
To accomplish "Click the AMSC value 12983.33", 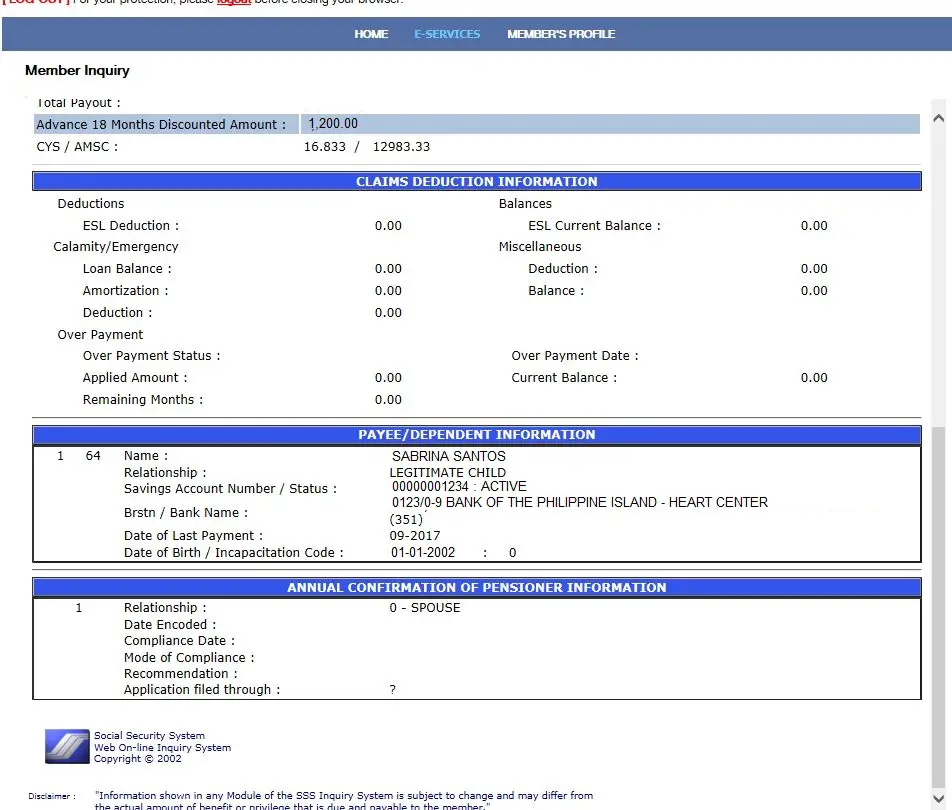I will (401, 146).
